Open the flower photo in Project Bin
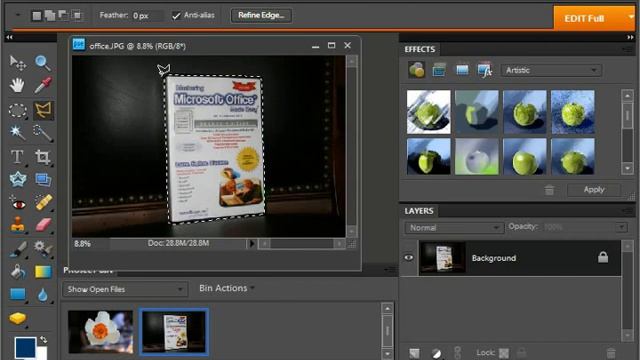Screen dimensions: 640x360 pyautogui.click(x=100, y=332)
